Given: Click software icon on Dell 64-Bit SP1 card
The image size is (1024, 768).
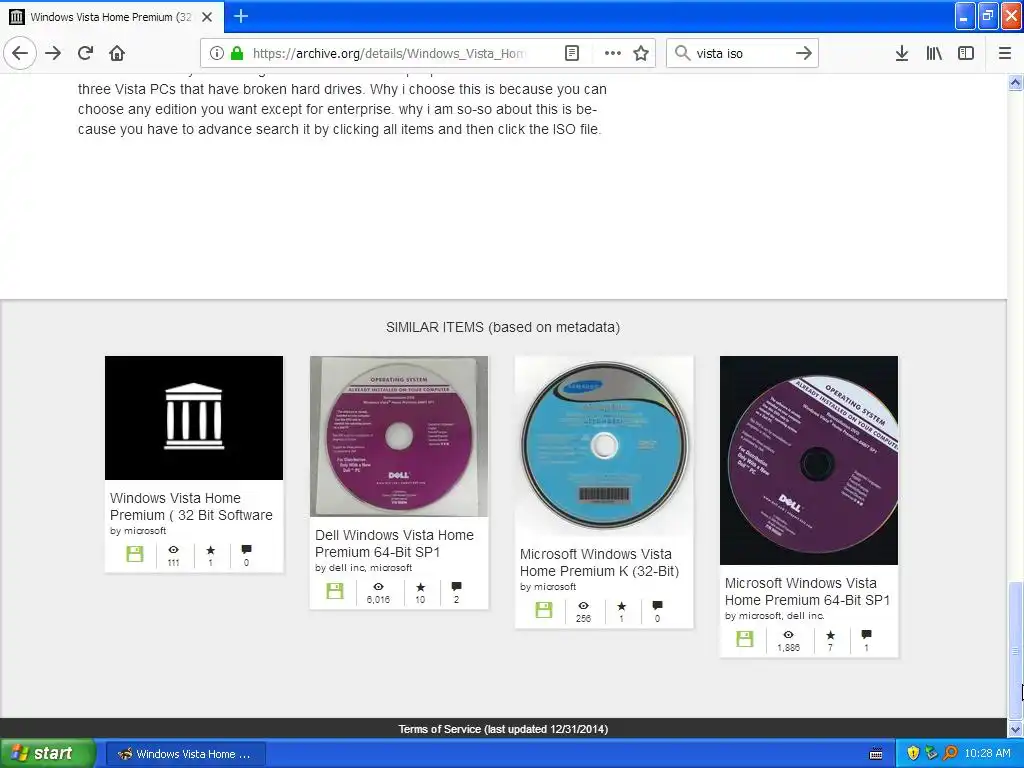Looking at the screenshot, I should [335, 591].
